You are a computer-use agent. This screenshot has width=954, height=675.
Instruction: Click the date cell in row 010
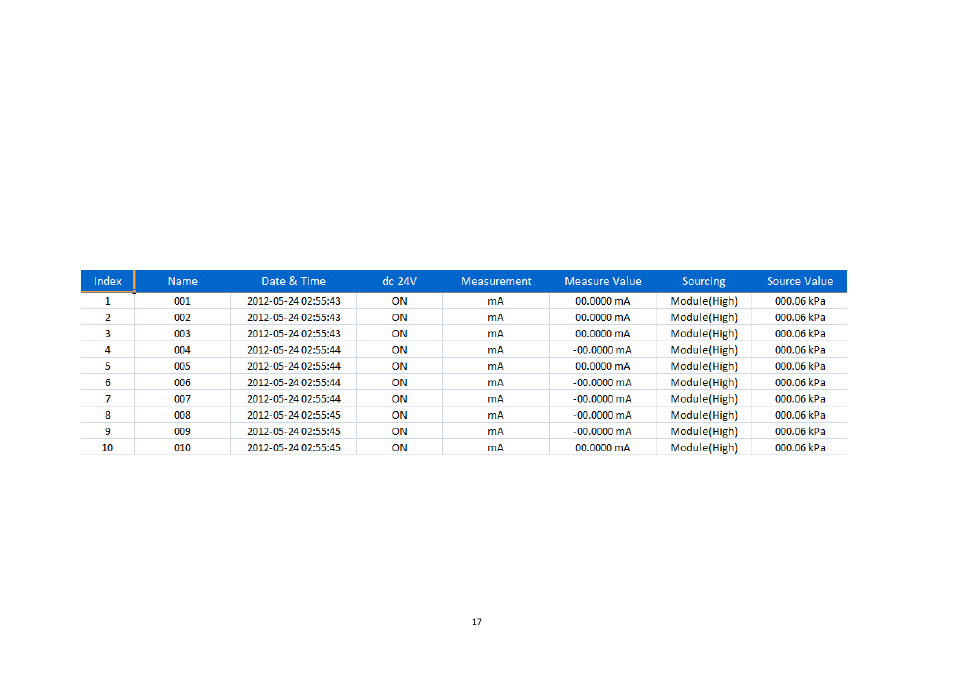(x=294, y=447)
